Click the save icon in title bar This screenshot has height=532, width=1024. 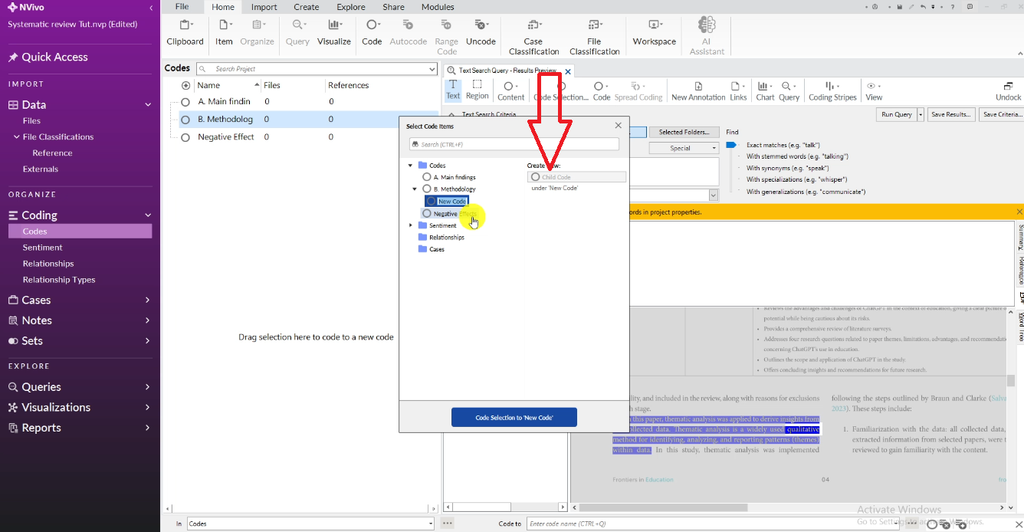click(x=899, y=7)
